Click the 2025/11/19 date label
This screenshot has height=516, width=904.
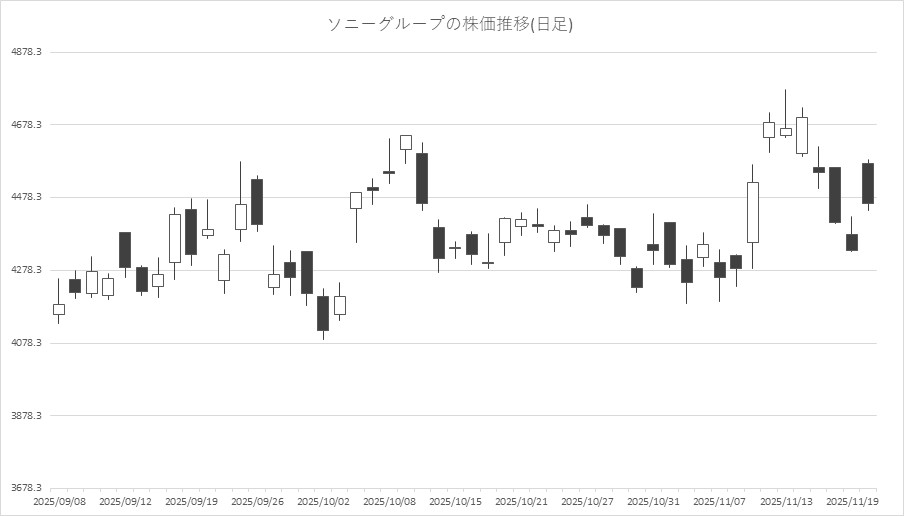(851, 501)
